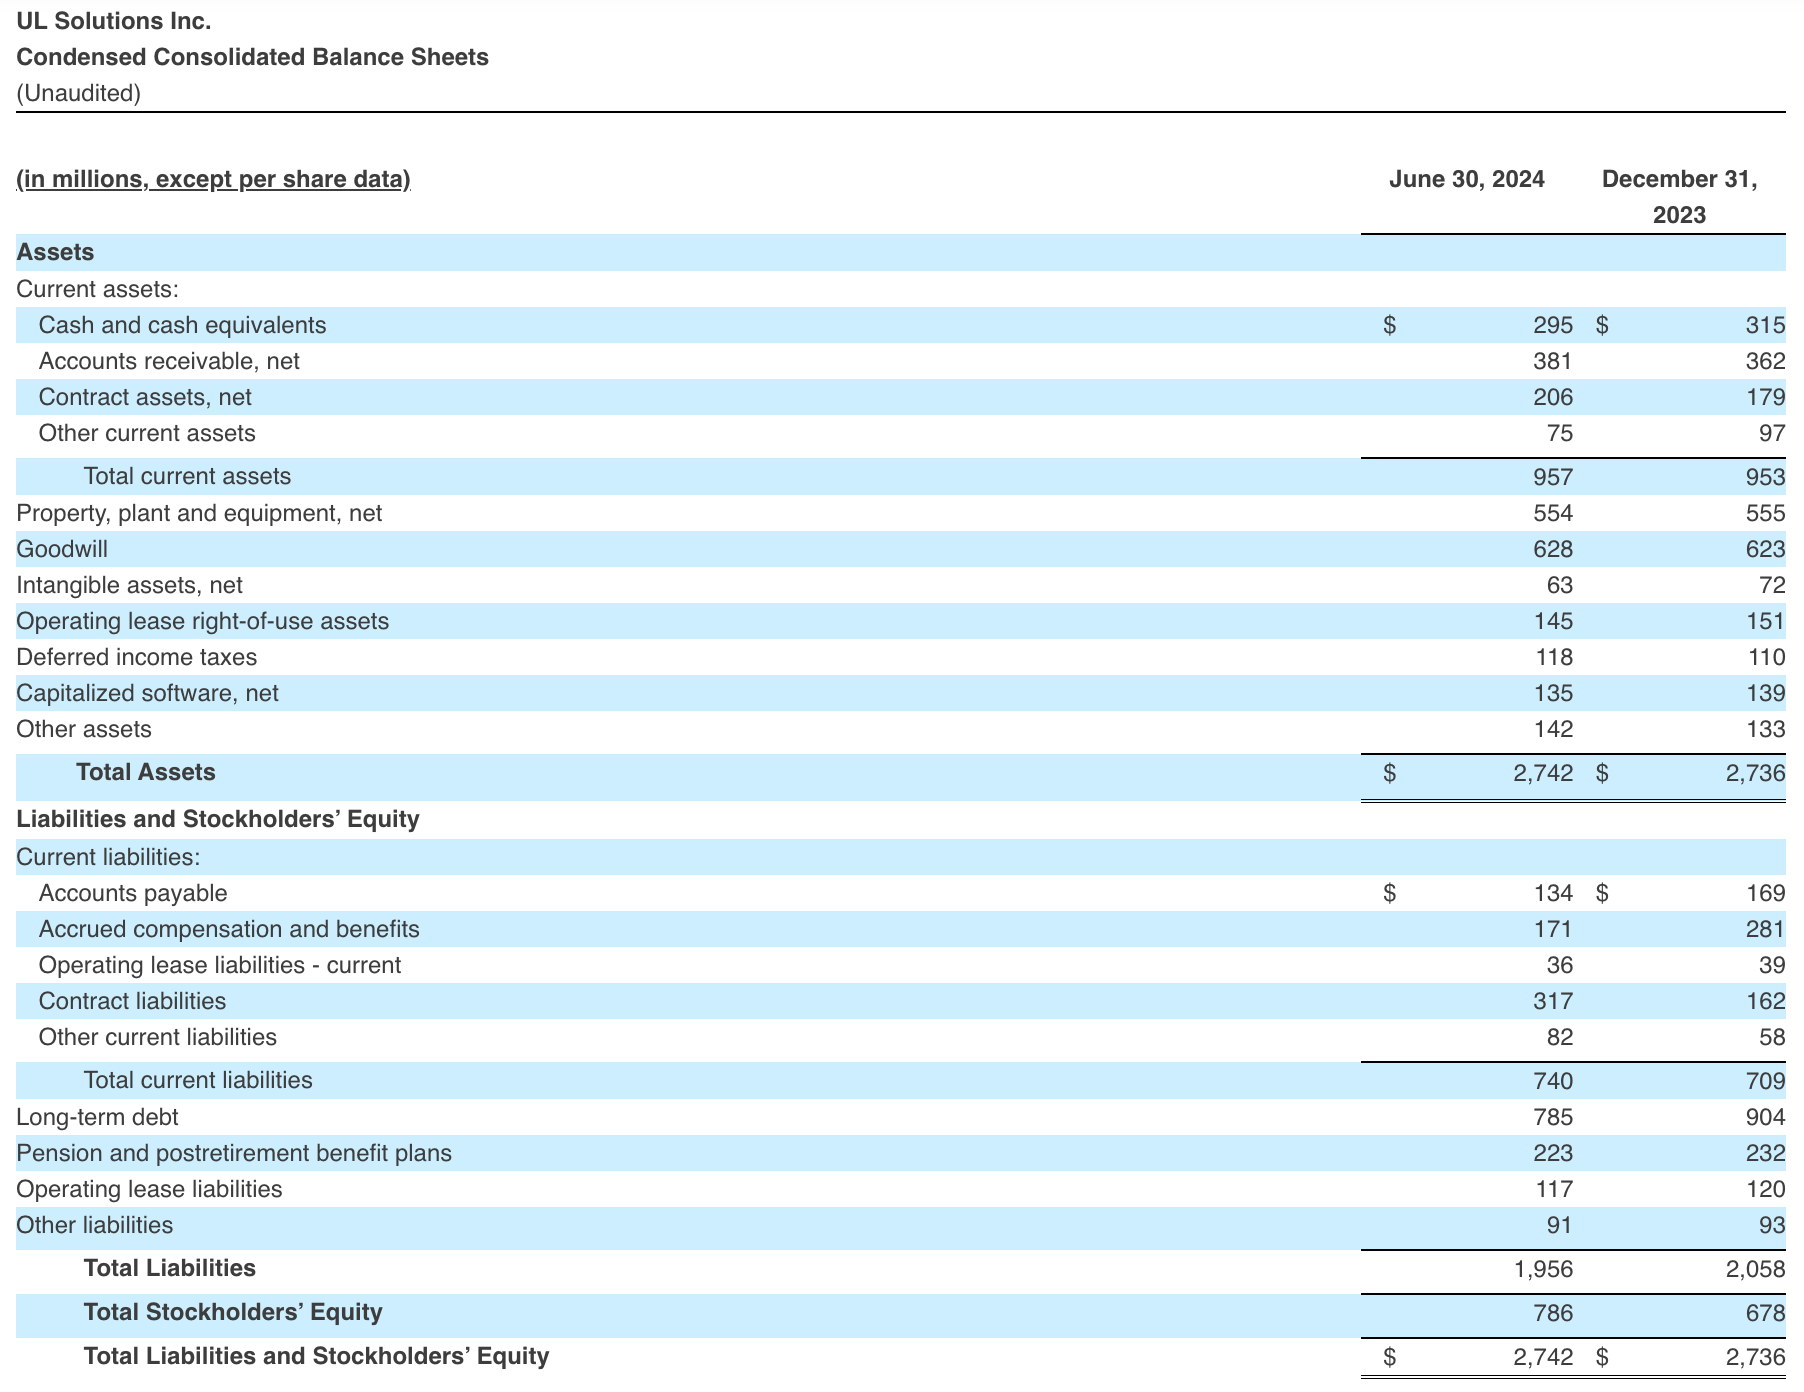
Task: Select the bold 'Total Liabilities' label
Action: (x=170, y=1268)
